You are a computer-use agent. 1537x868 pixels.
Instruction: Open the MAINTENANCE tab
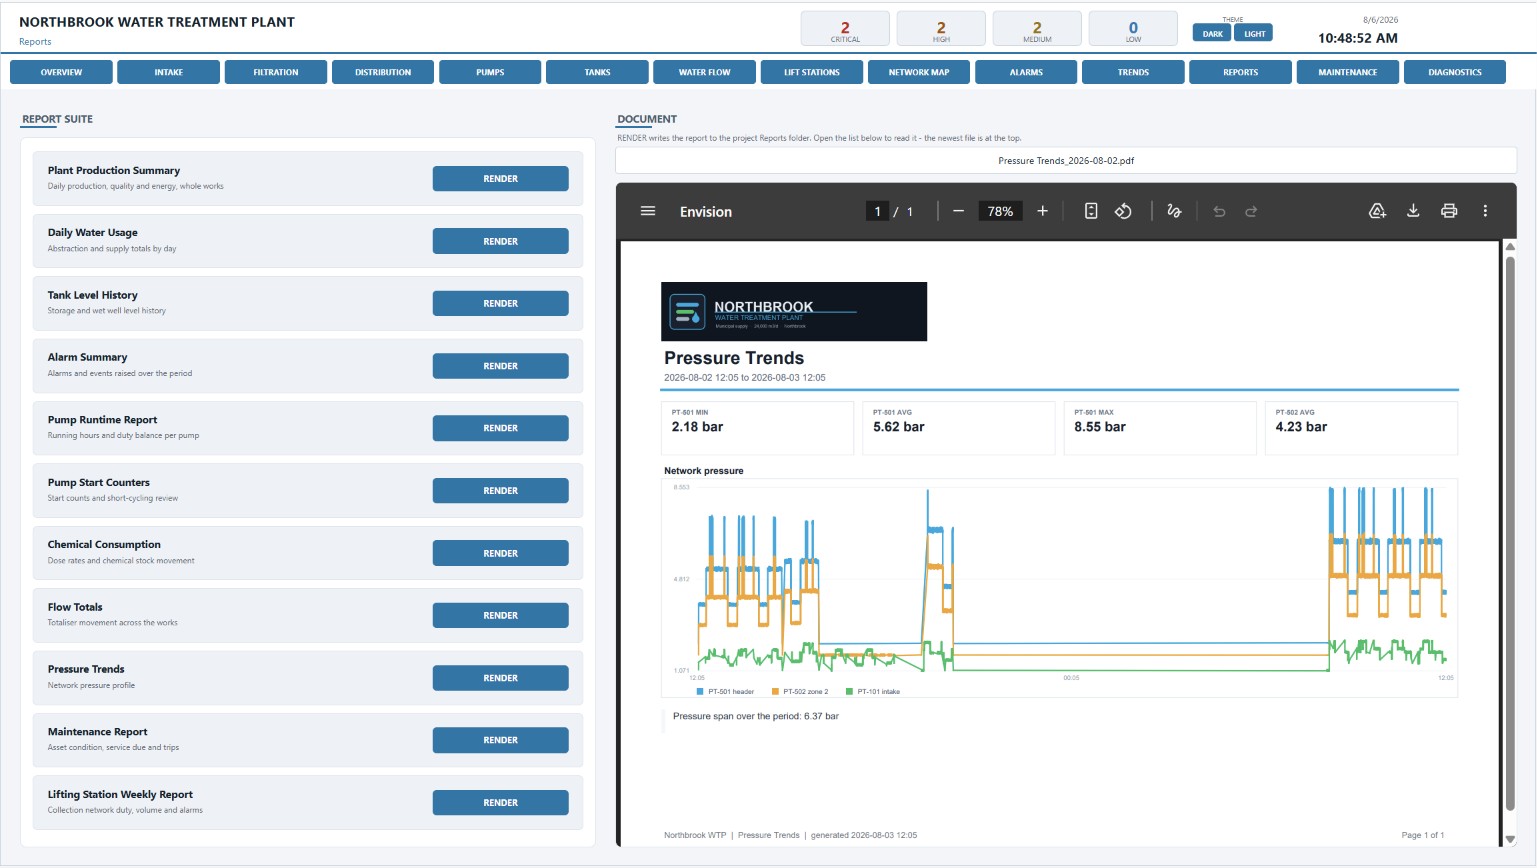point(1347,72)
